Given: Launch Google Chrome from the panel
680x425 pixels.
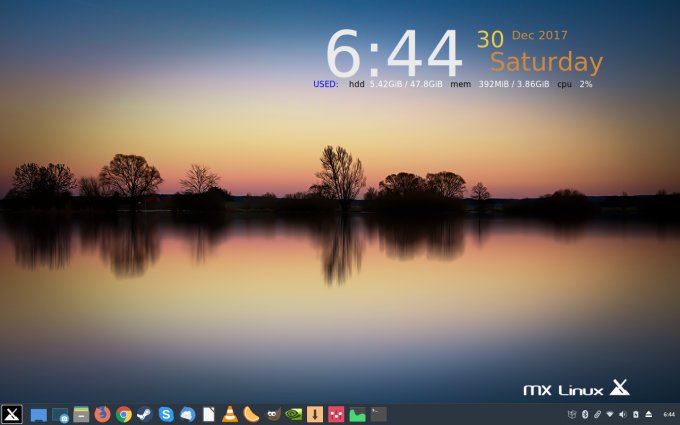Looking at the screenshot, I should 124,414.
